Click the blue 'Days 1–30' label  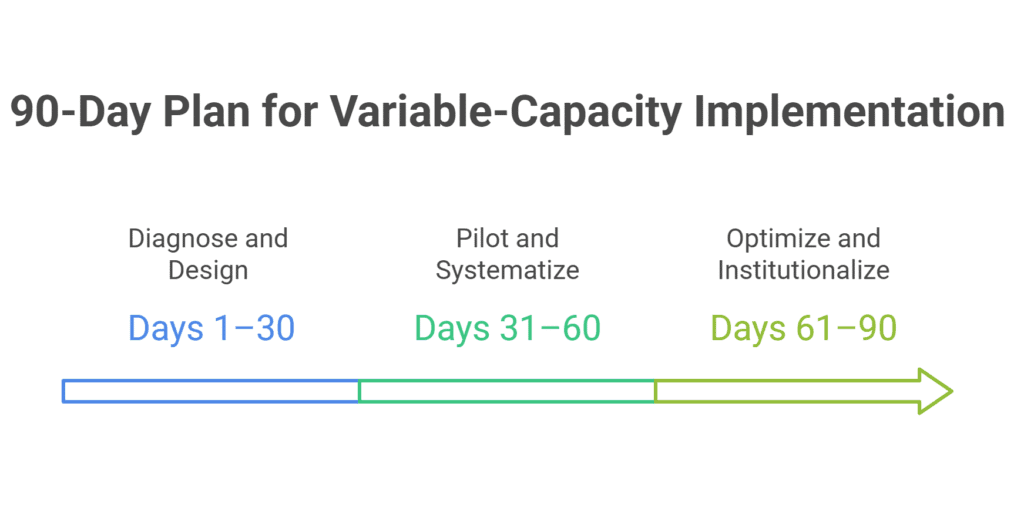point(212,328)
